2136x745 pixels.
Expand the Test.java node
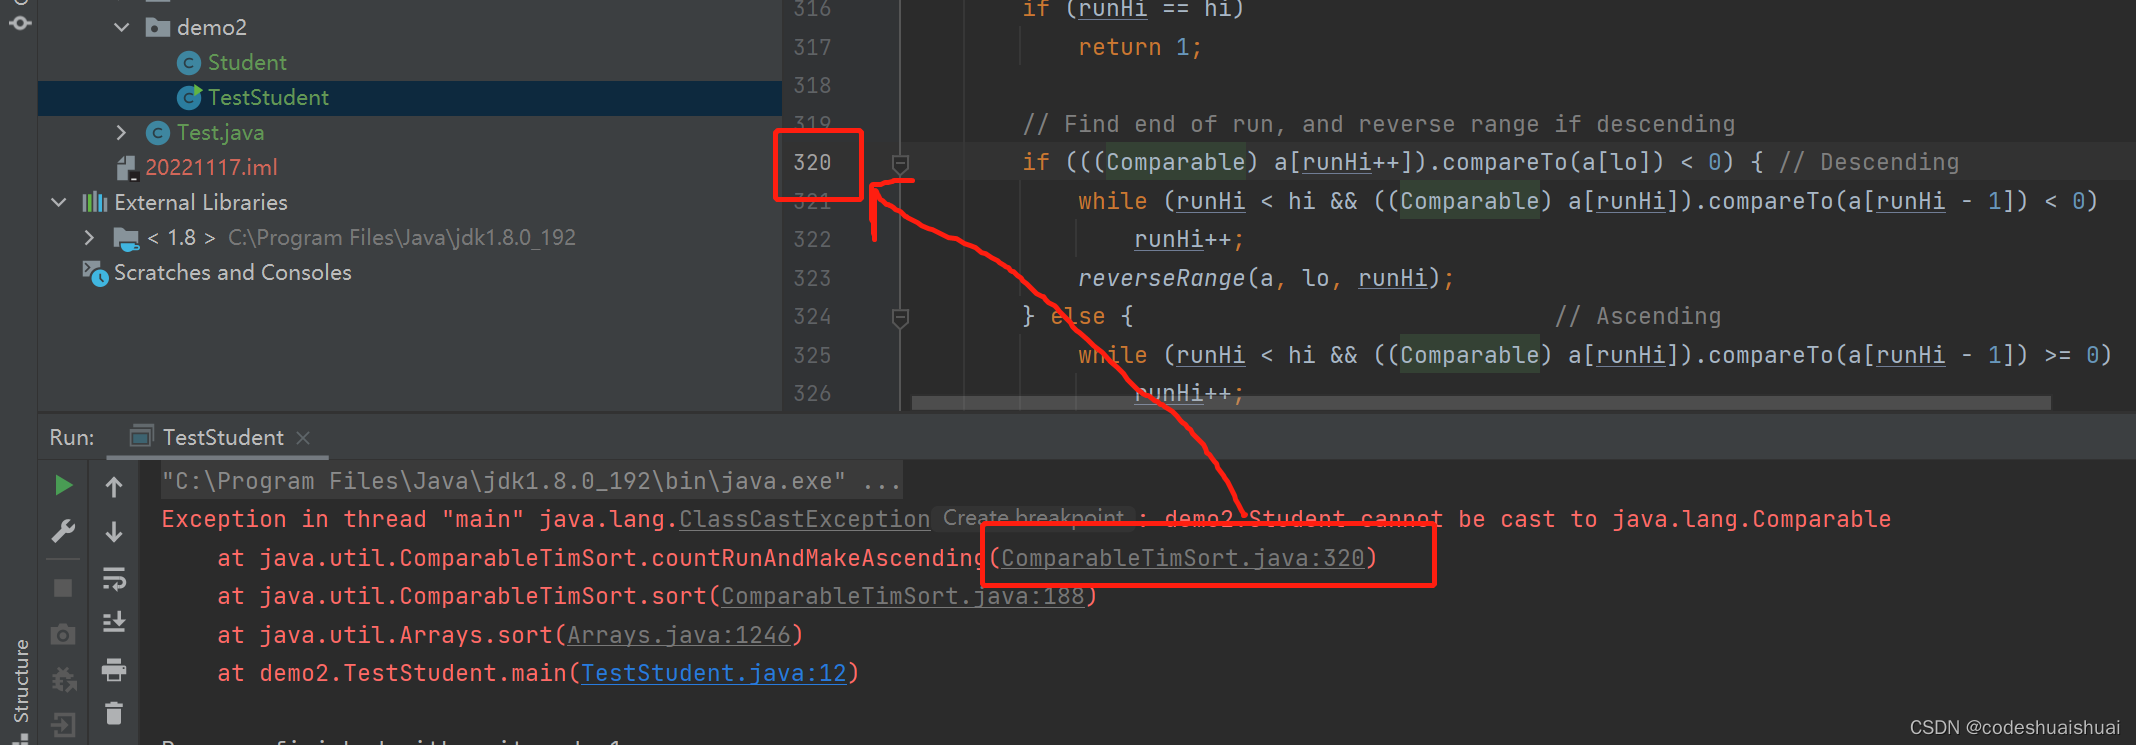tap(122, 132)
